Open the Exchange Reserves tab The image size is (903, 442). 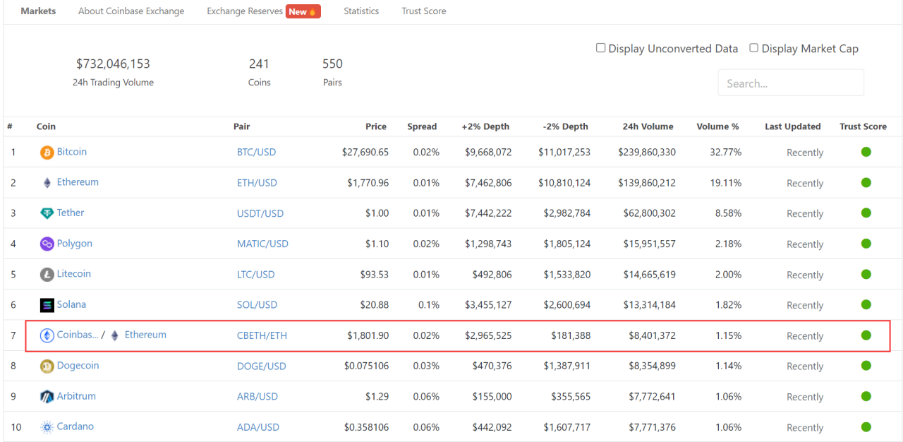coord(245,11)
